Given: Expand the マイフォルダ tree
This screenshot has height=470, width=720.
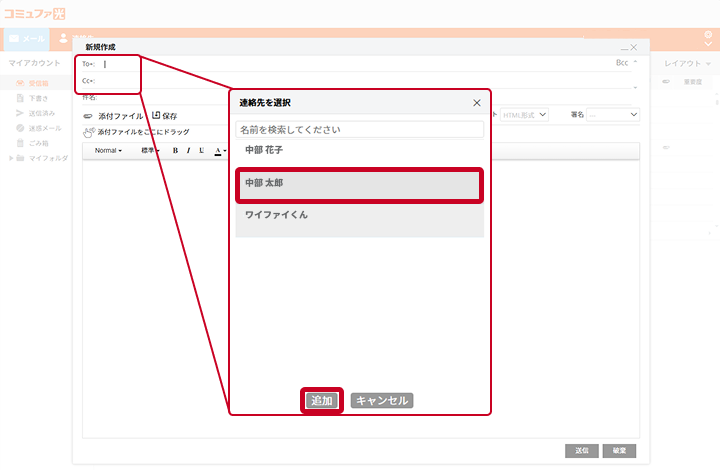Looking at the screenshot, I should coord(11,158).
